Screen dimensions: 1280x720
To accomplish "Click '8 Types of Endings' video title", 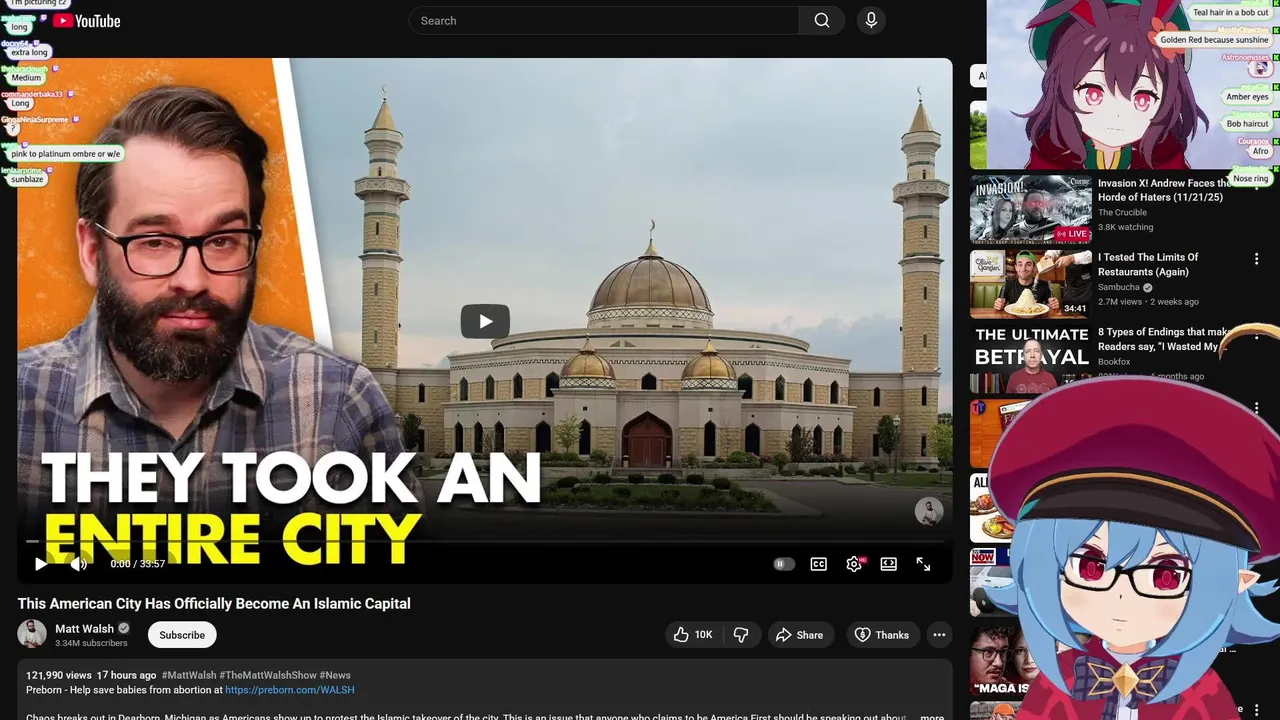I will point(1163,339).
